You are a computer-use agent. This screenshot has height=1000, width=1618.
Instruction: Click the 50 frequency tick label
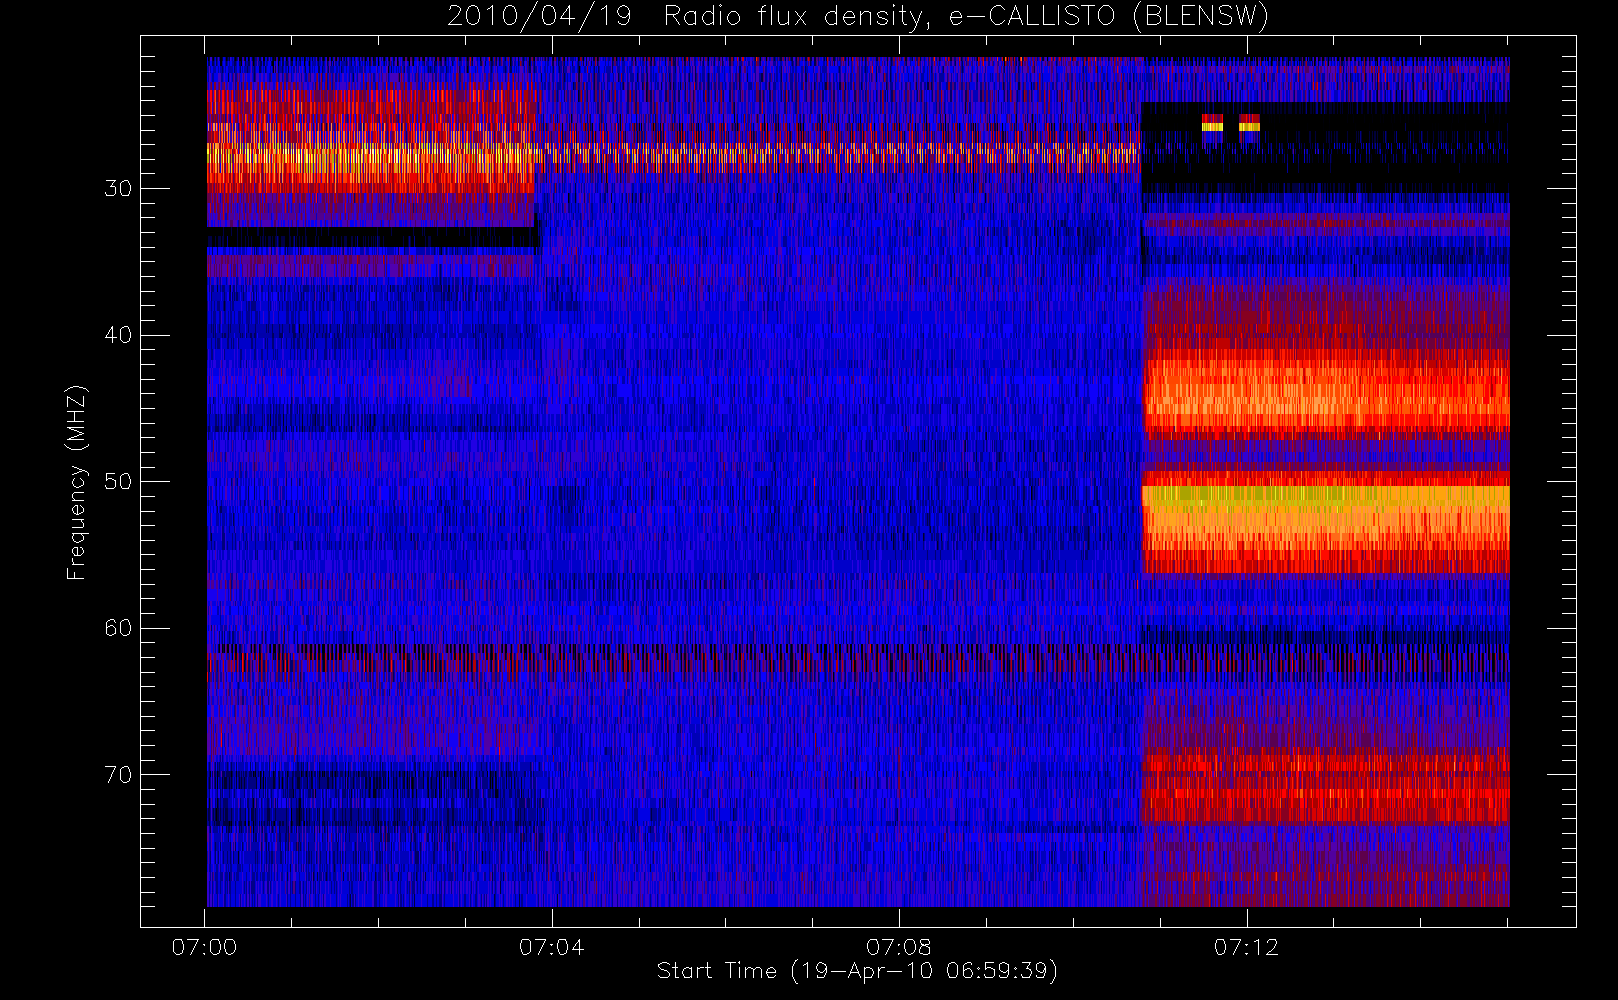tap(118, 482)
